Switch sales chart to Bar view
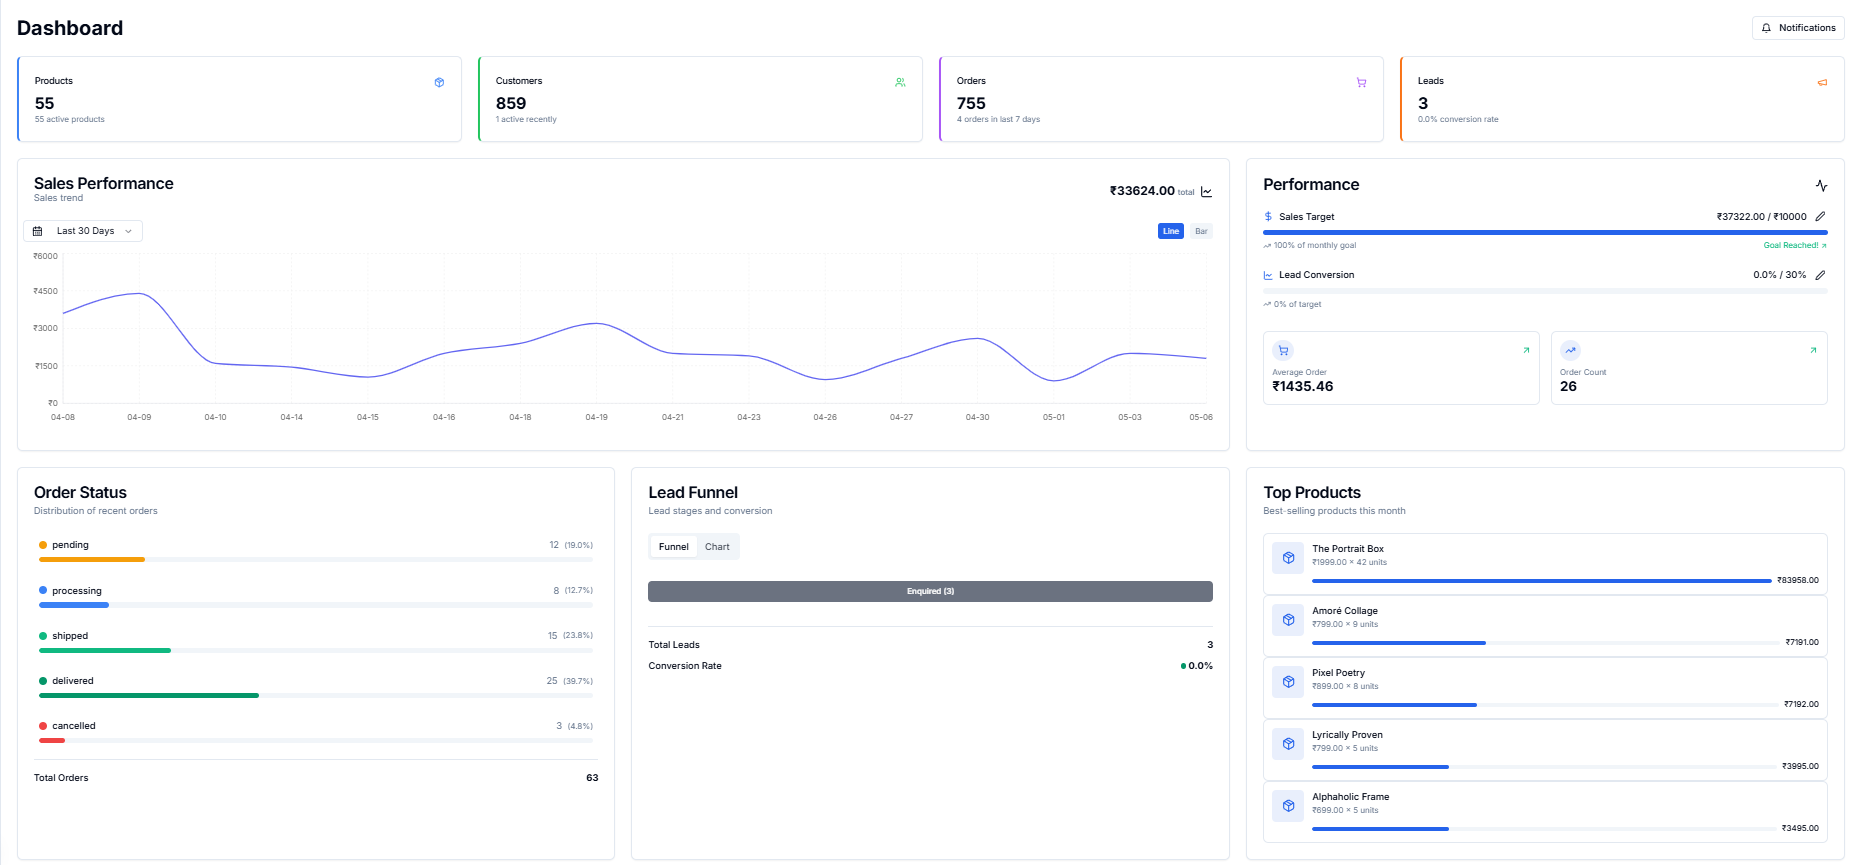 (1201, 231)
